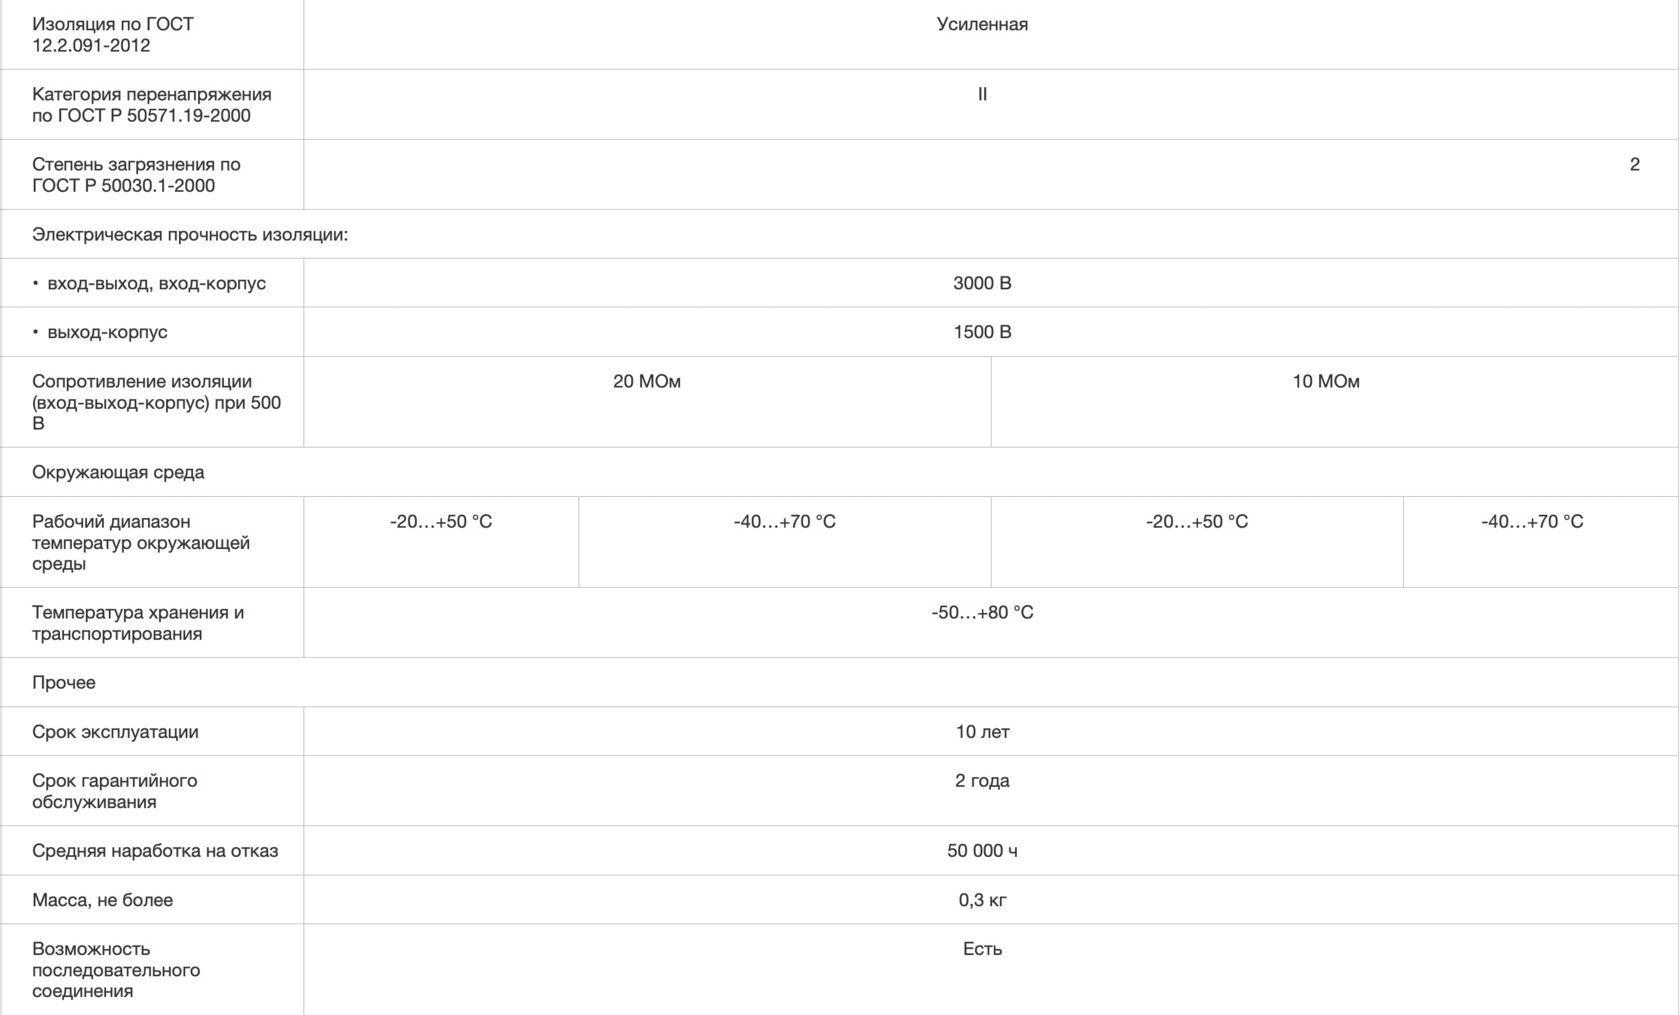Click the pollution degree value '2'
This screenshot has width=1680, height=1015.
[x=1634, y=164]
